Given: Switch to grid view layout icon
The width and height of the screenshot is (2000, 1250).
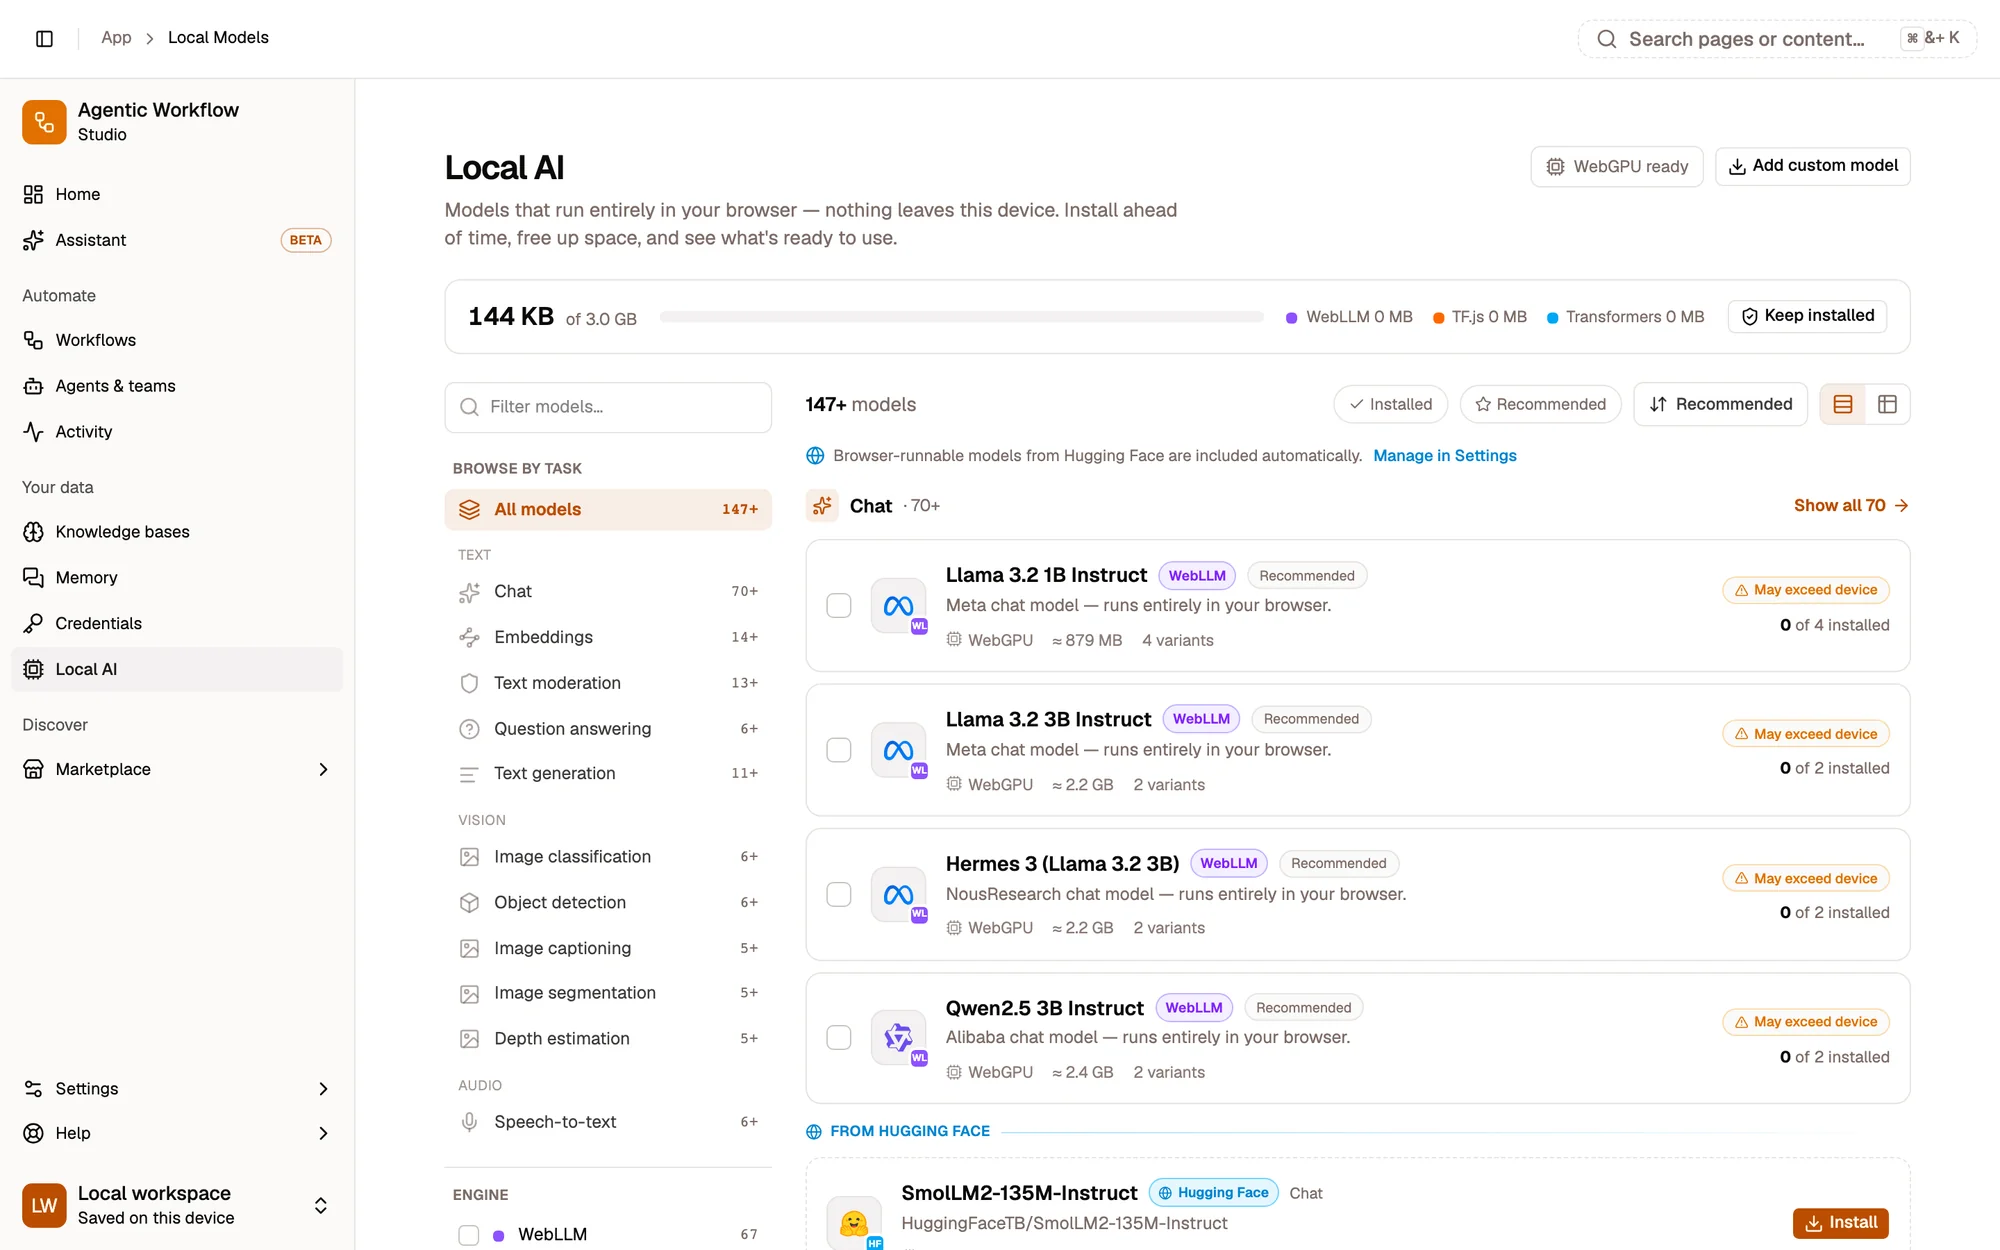Looking at the screenshot, I should [1887, 404].
